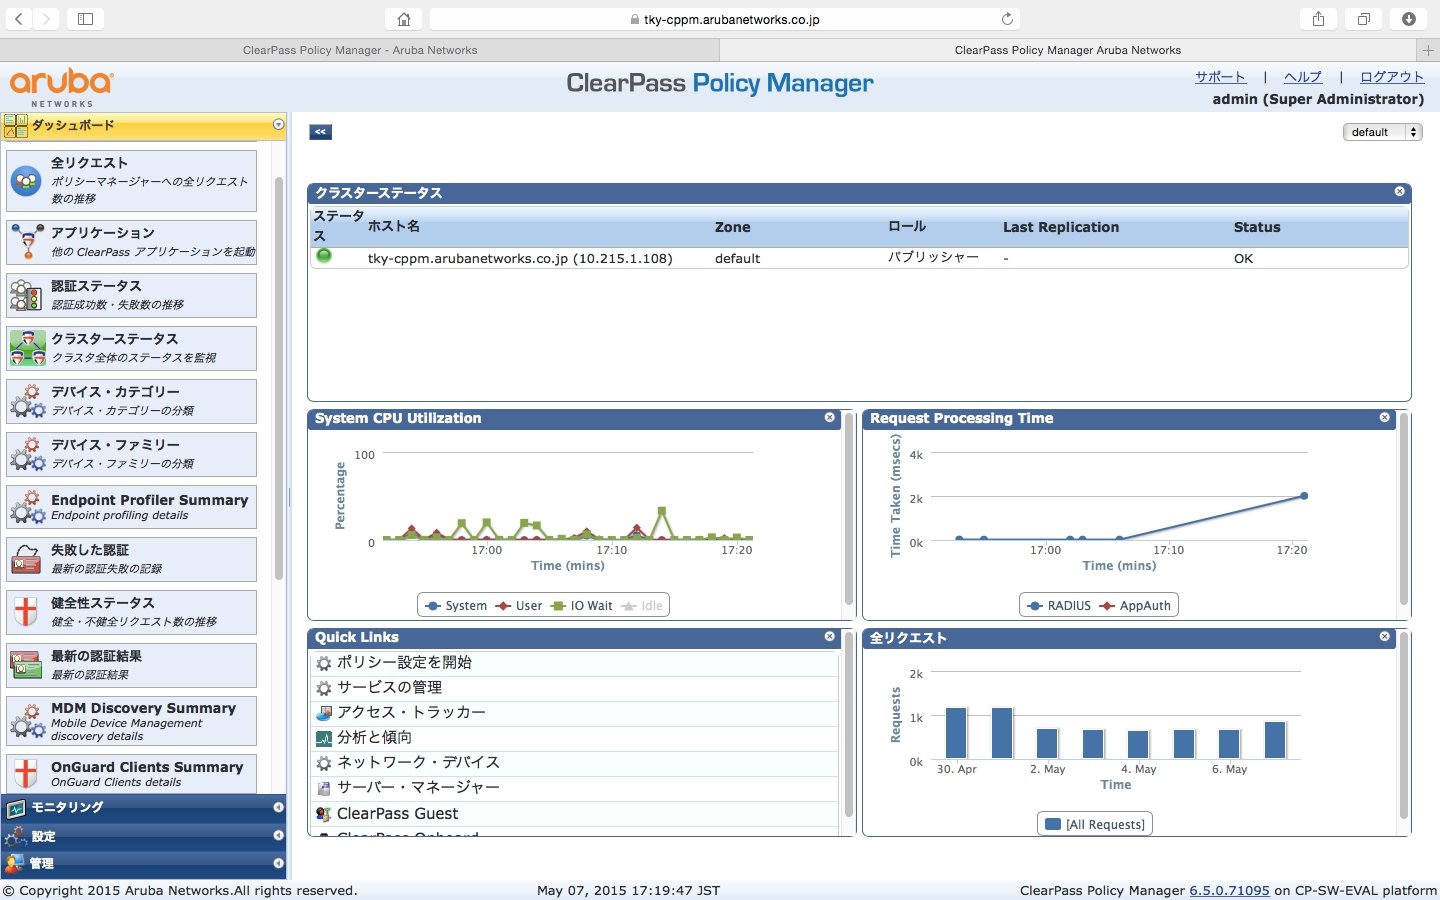Sort cluster table by Zone column

pos(732,227)
